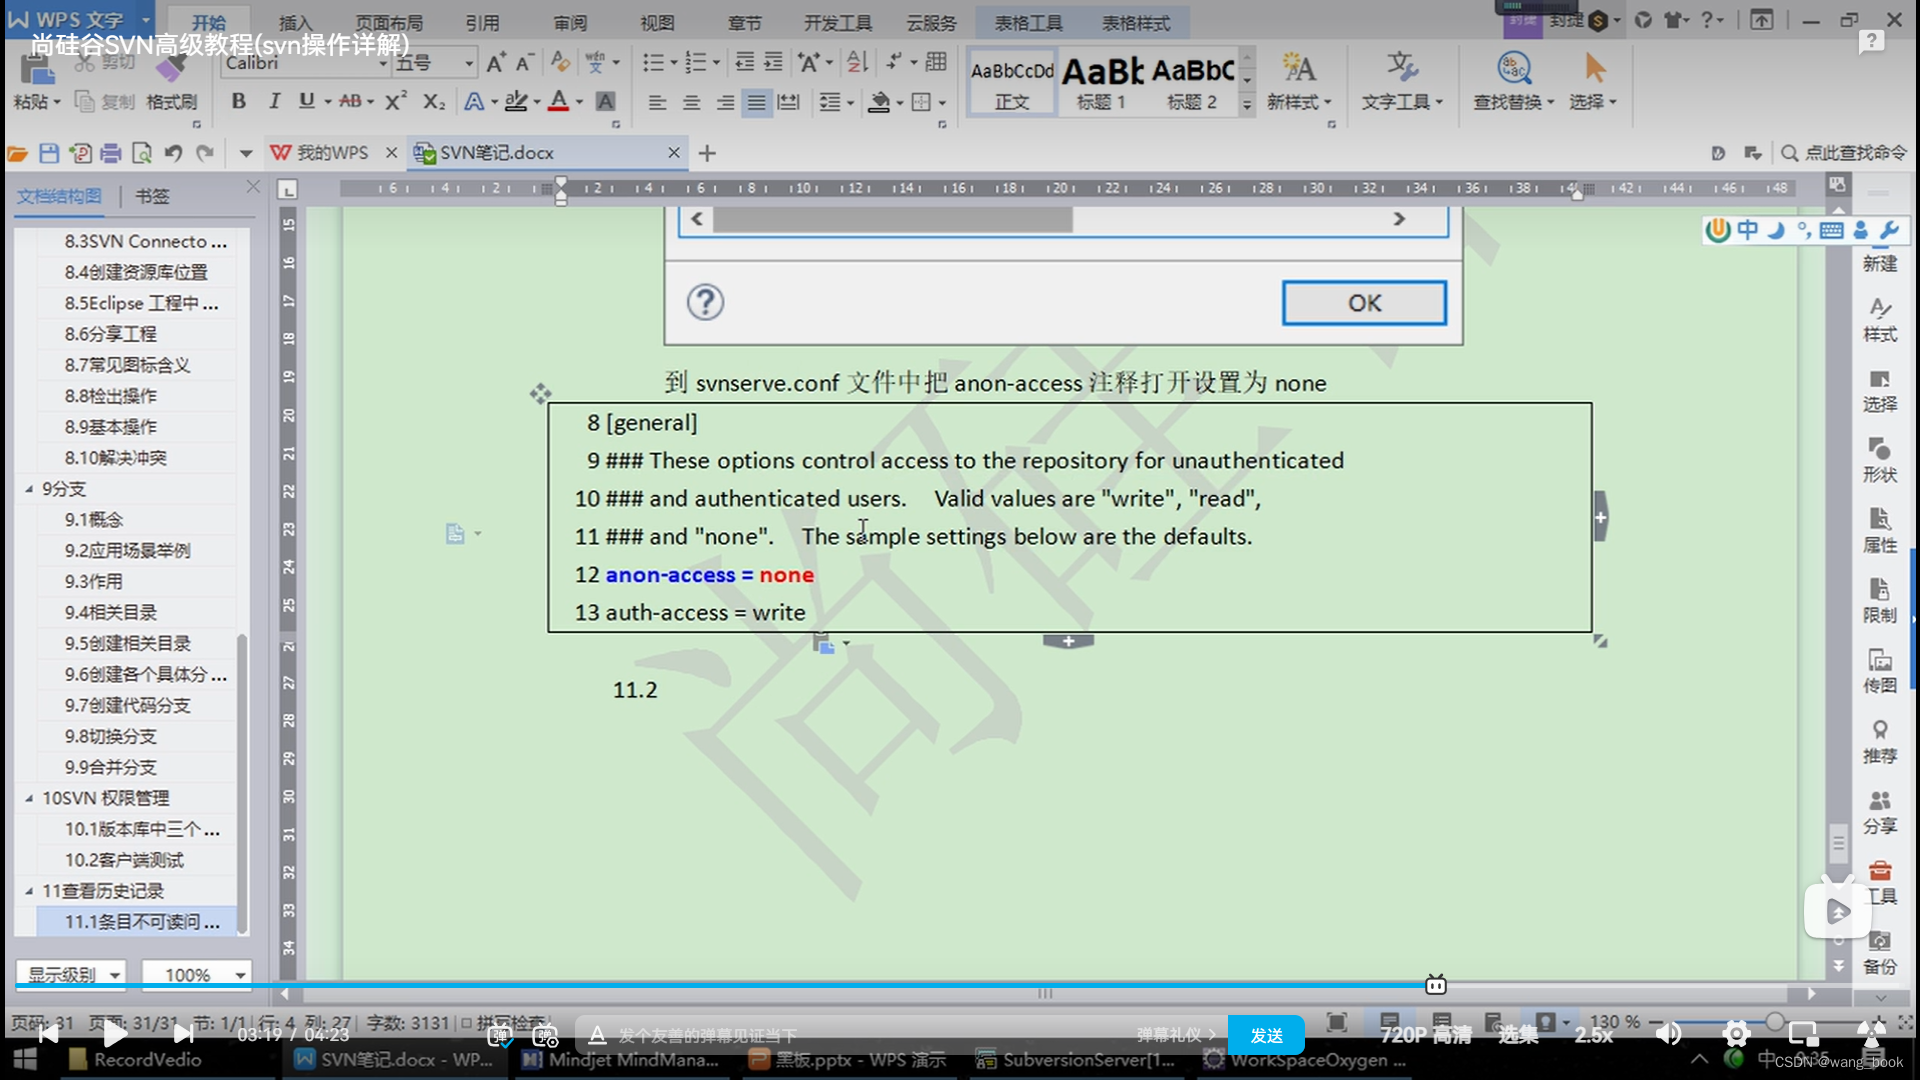Open the References ribbon tab

coord(482,23)
